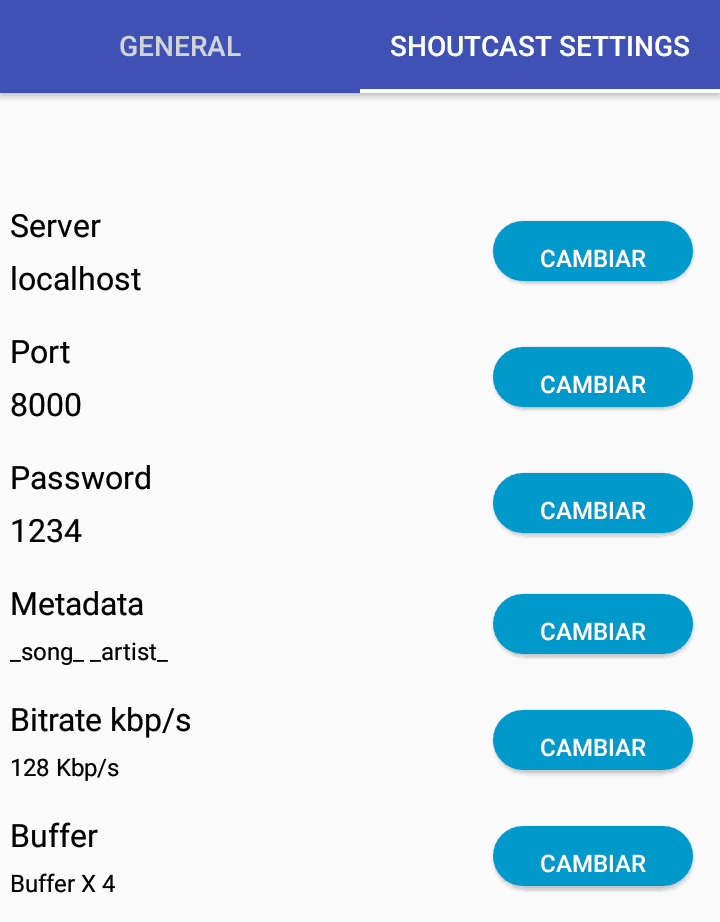Click the Bitrate kbp/s label
720x922 pixels.
pos(100,720)
